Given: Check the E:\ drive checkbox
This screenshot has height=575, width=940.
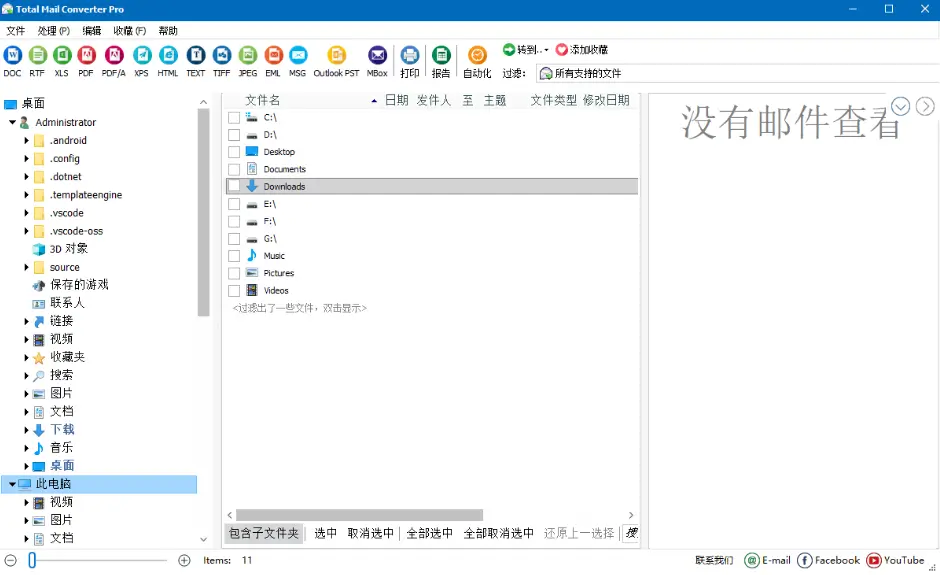Looking at the screenshot, I should 234,204.
